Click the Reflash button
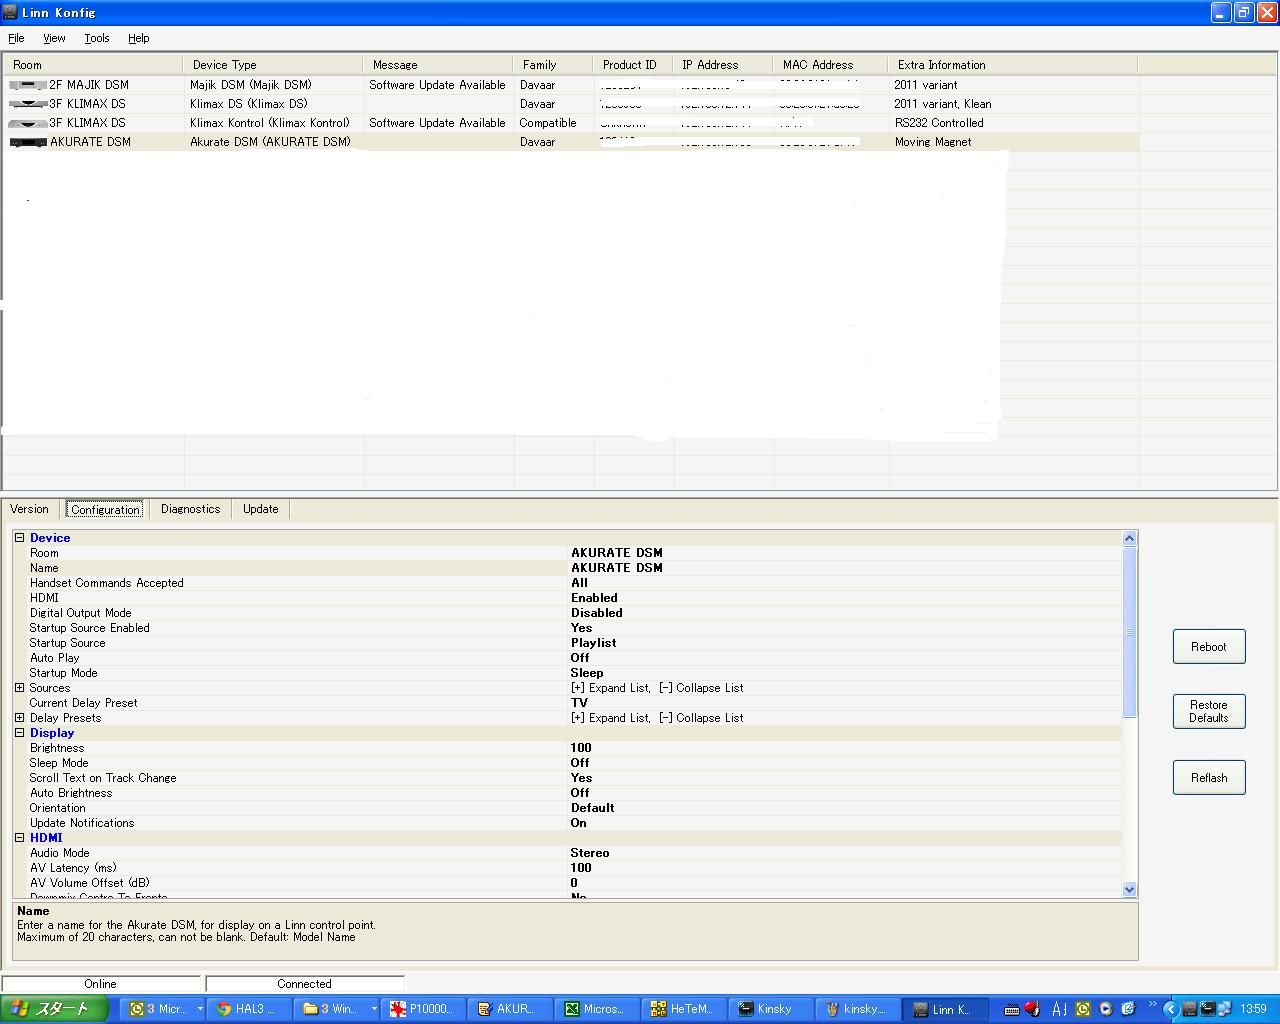This screenshot has width=1280, height=1024. pos(1209,778)
